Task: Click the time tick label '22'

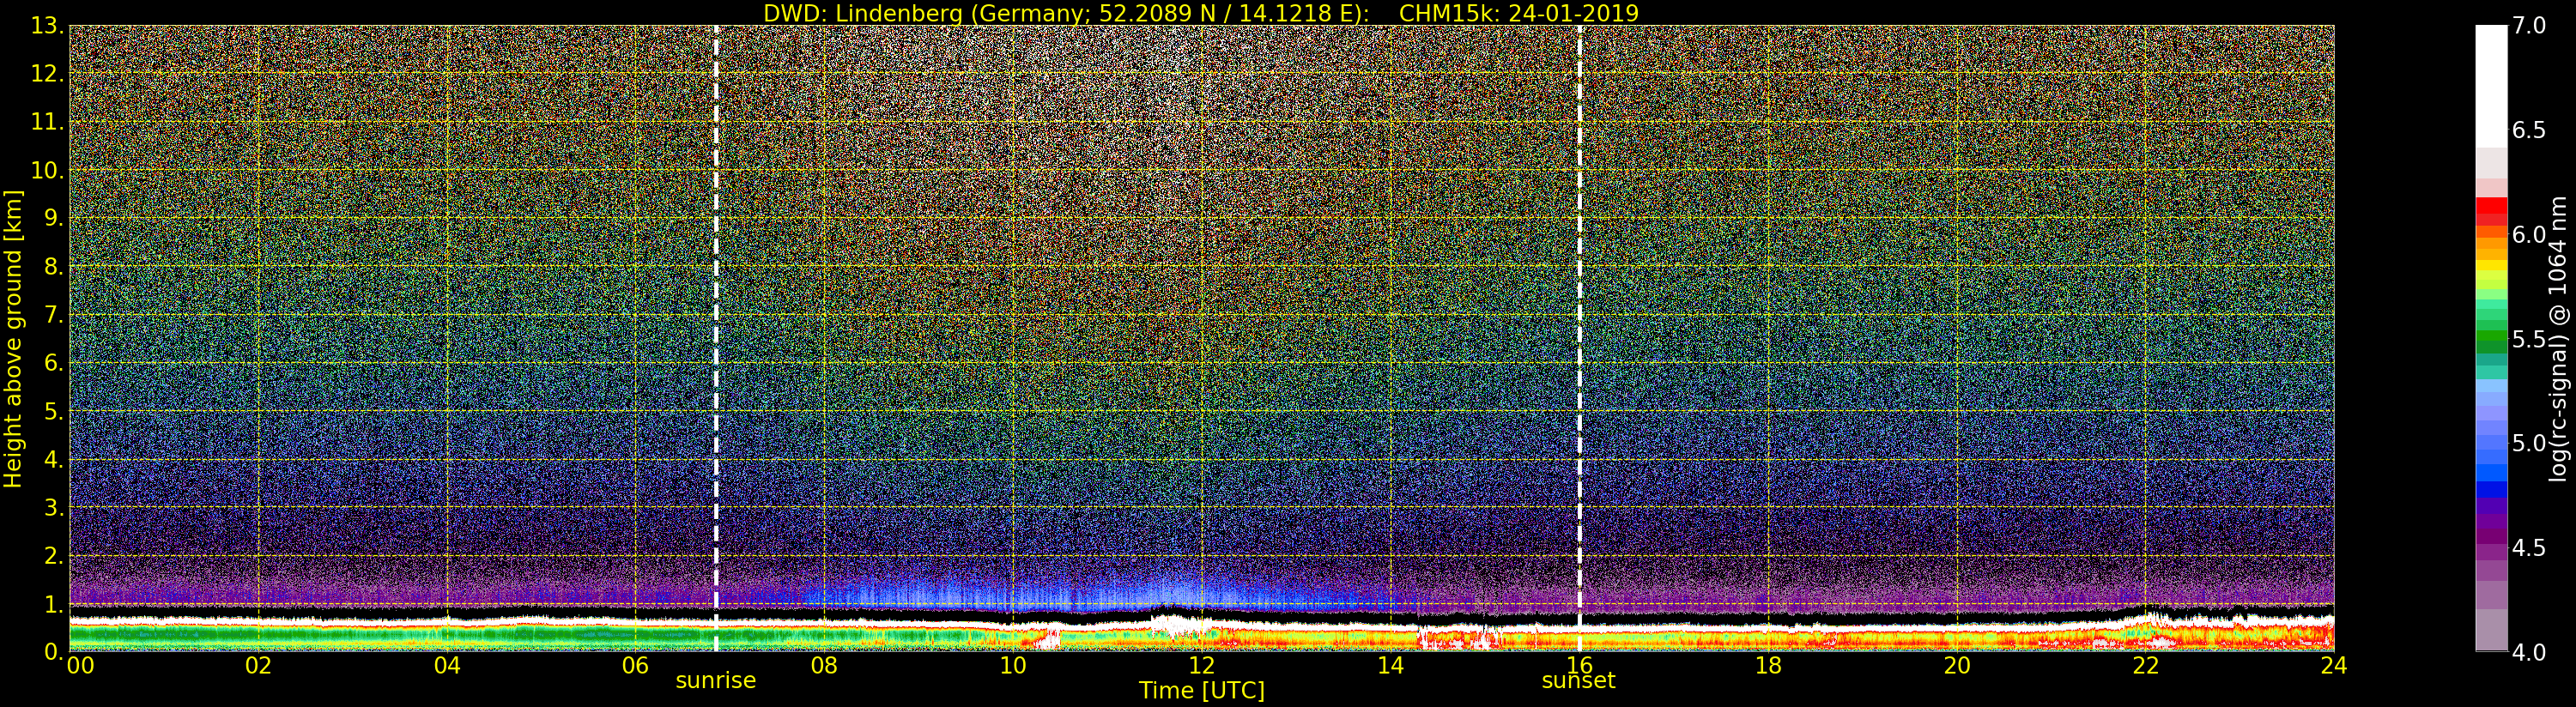Action: point(2146,666)
